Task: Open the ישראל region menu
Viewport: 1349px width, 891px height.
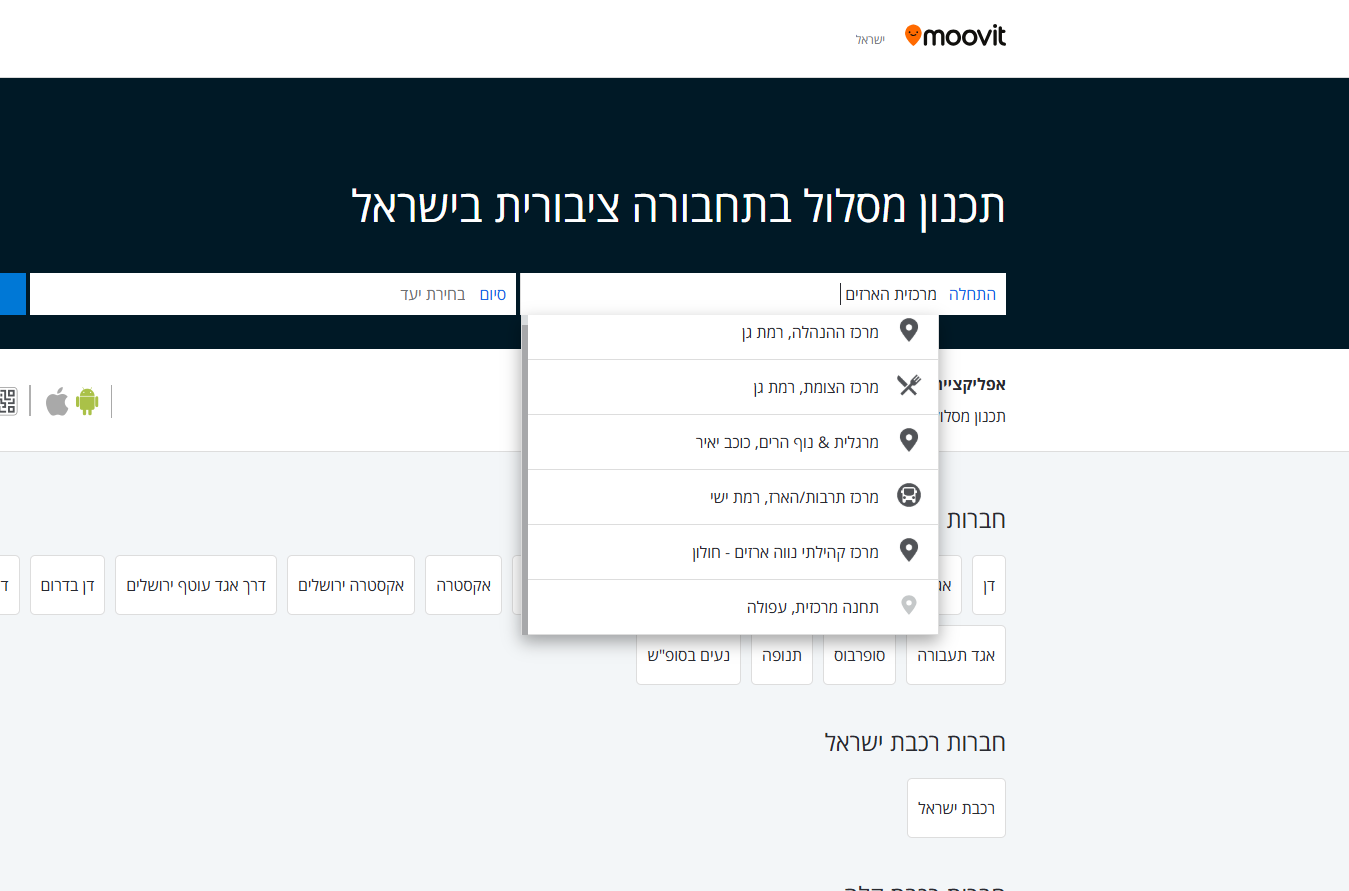Action: [869, 38]
